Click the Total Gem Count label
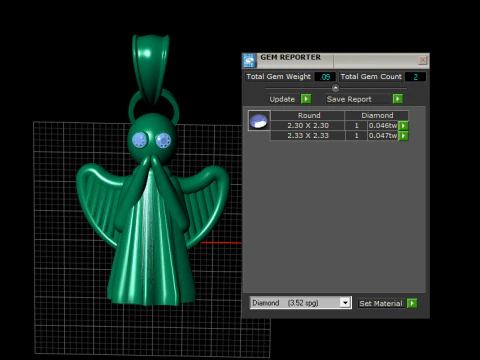 371,77
